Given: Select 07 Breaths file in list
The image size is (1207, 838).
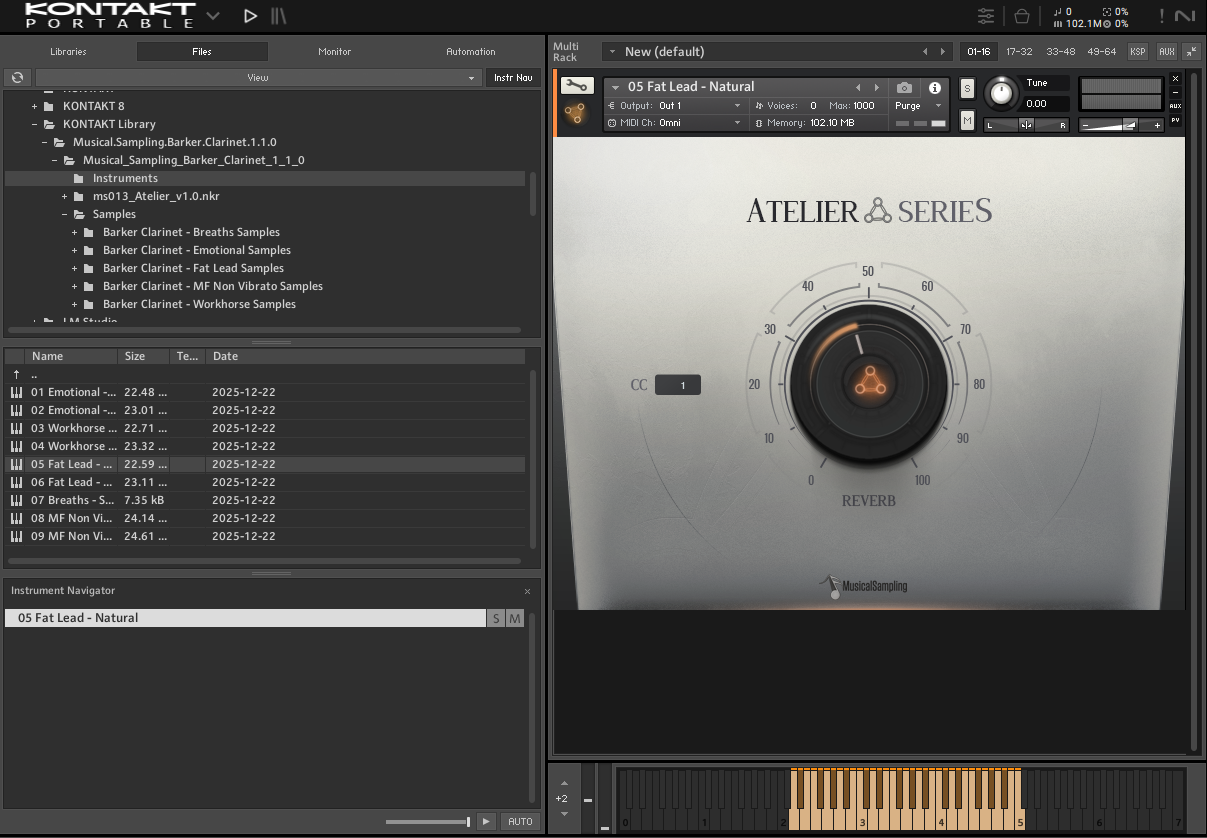Looking at the screenshot, I should click(70, 500).
